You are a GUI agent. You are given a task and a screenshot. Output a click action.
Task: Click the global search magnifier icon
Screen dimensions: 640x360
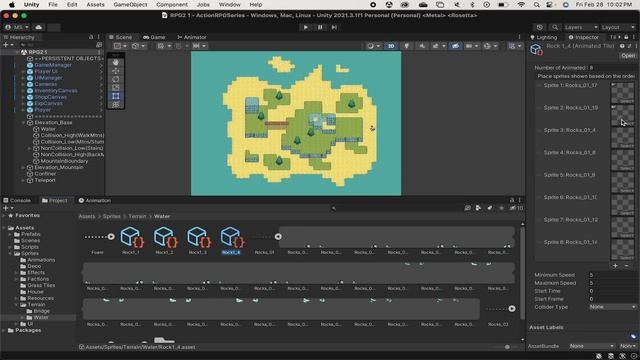click(x=555, y=27)
